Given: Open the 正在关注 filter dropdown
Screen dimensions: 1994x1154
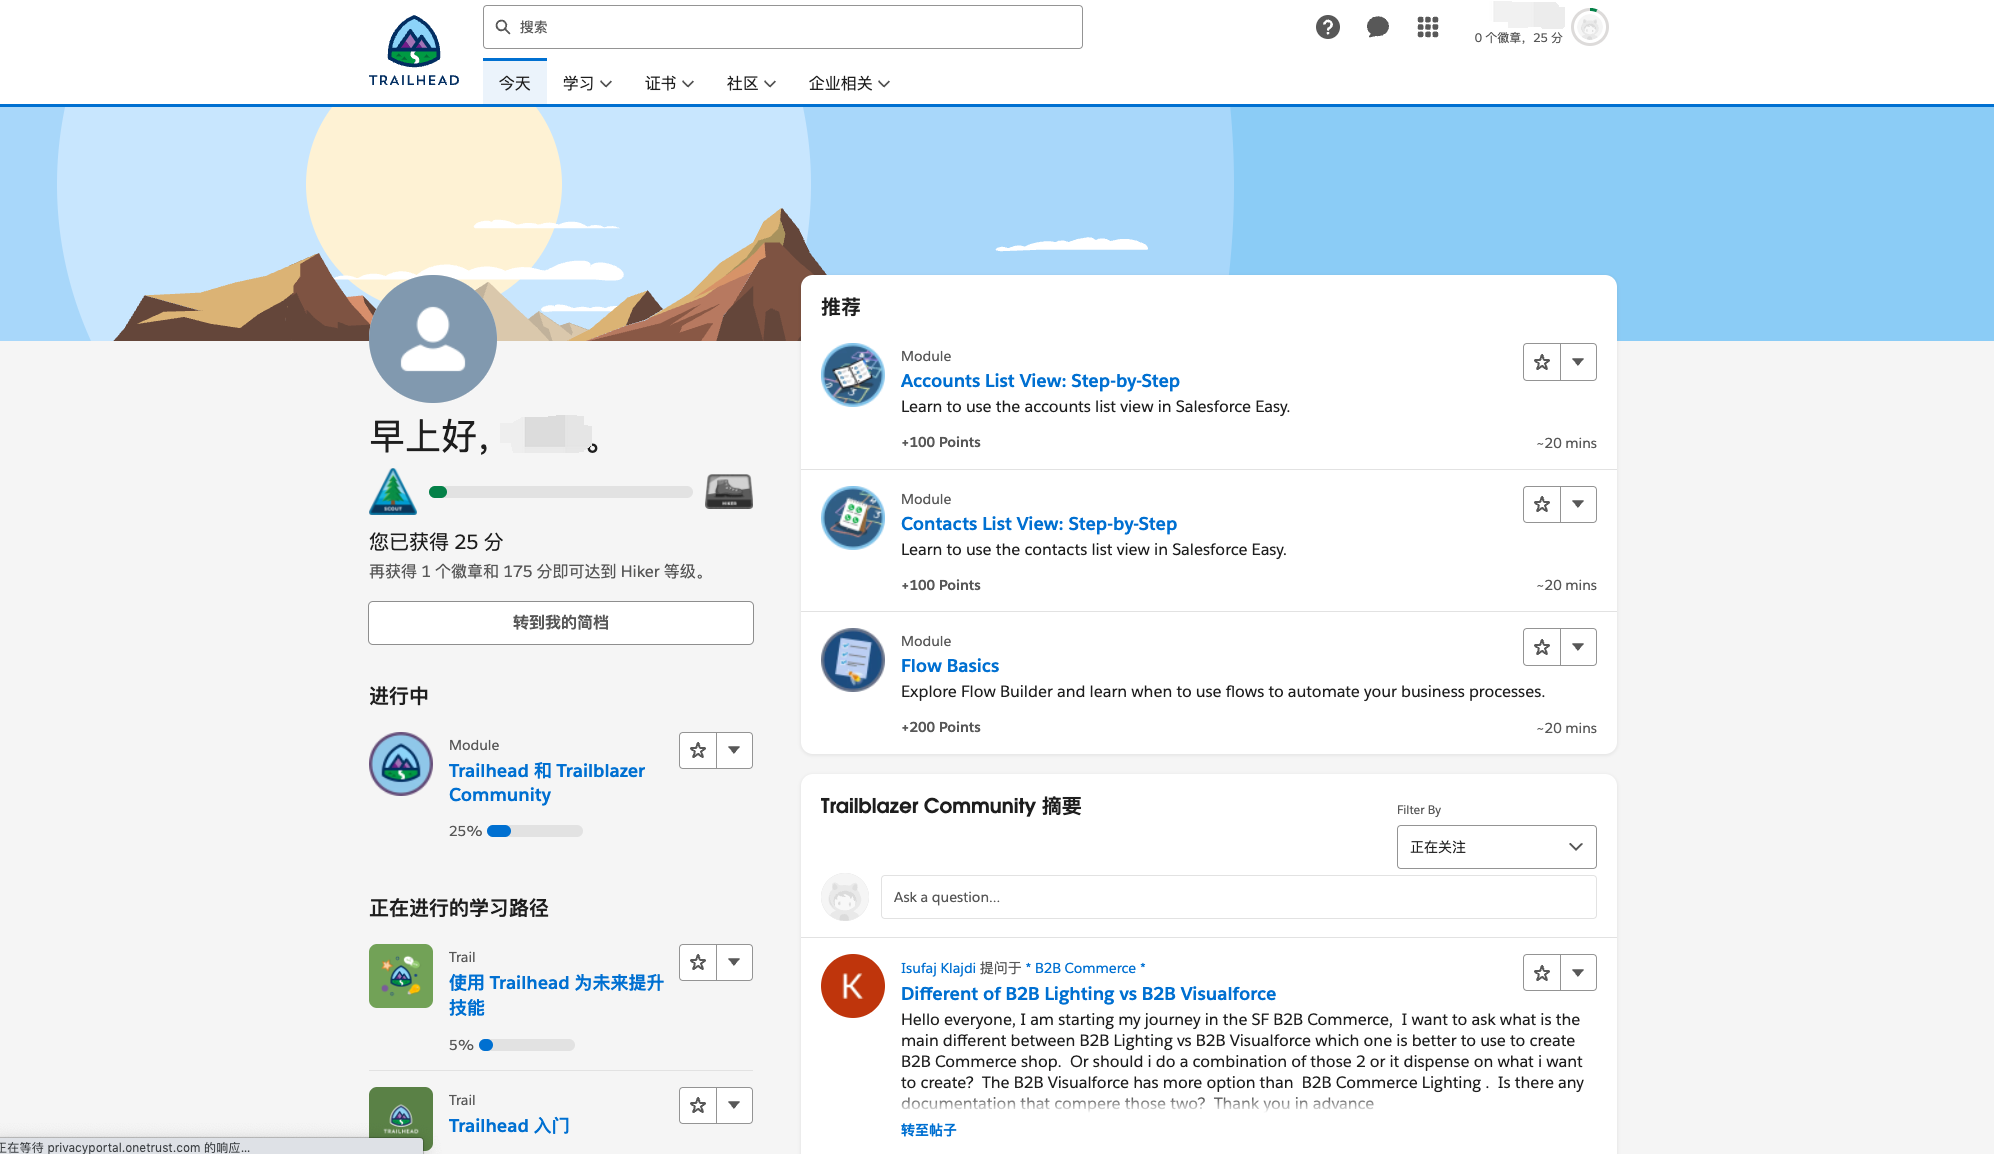Looking at the screenshot, I should pyautogui.click(x=1496, y=847).
